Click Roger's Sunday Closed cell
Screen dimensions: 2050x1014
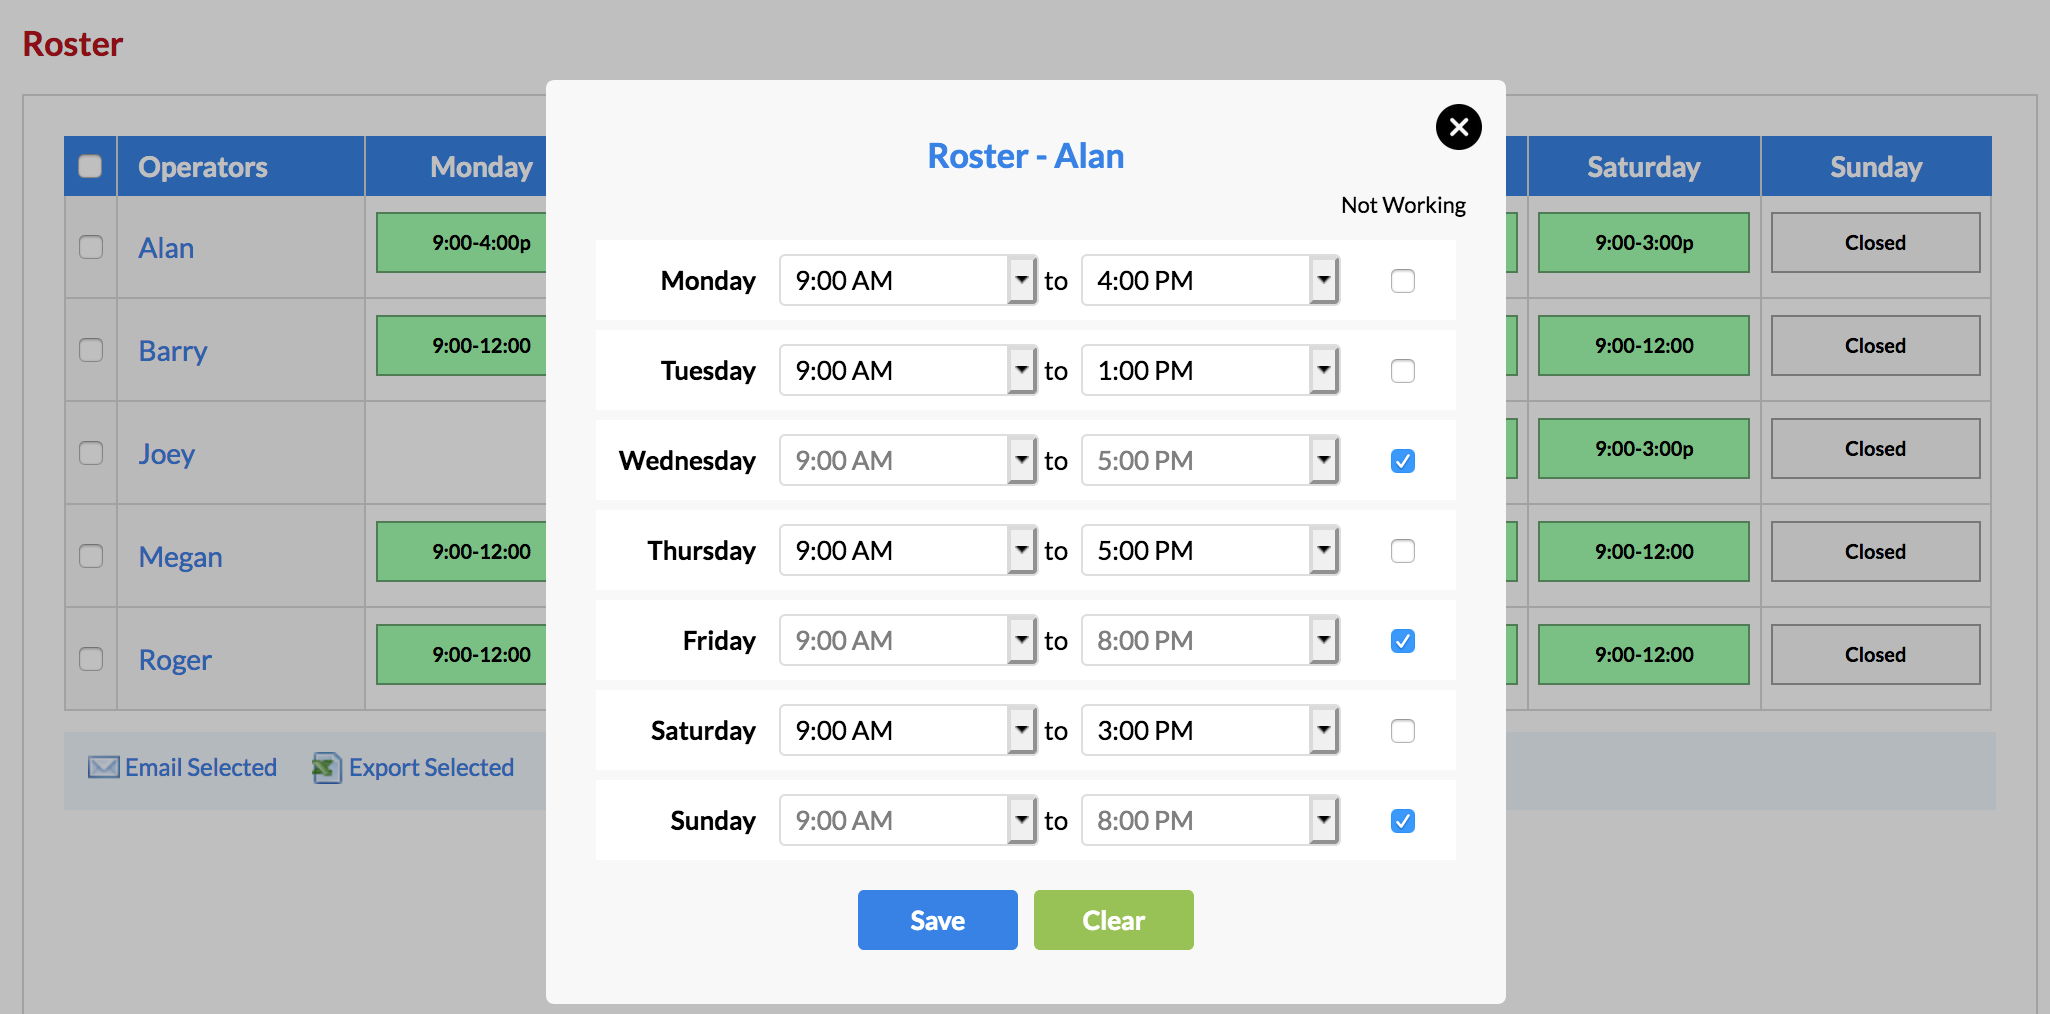(1875, 654)
